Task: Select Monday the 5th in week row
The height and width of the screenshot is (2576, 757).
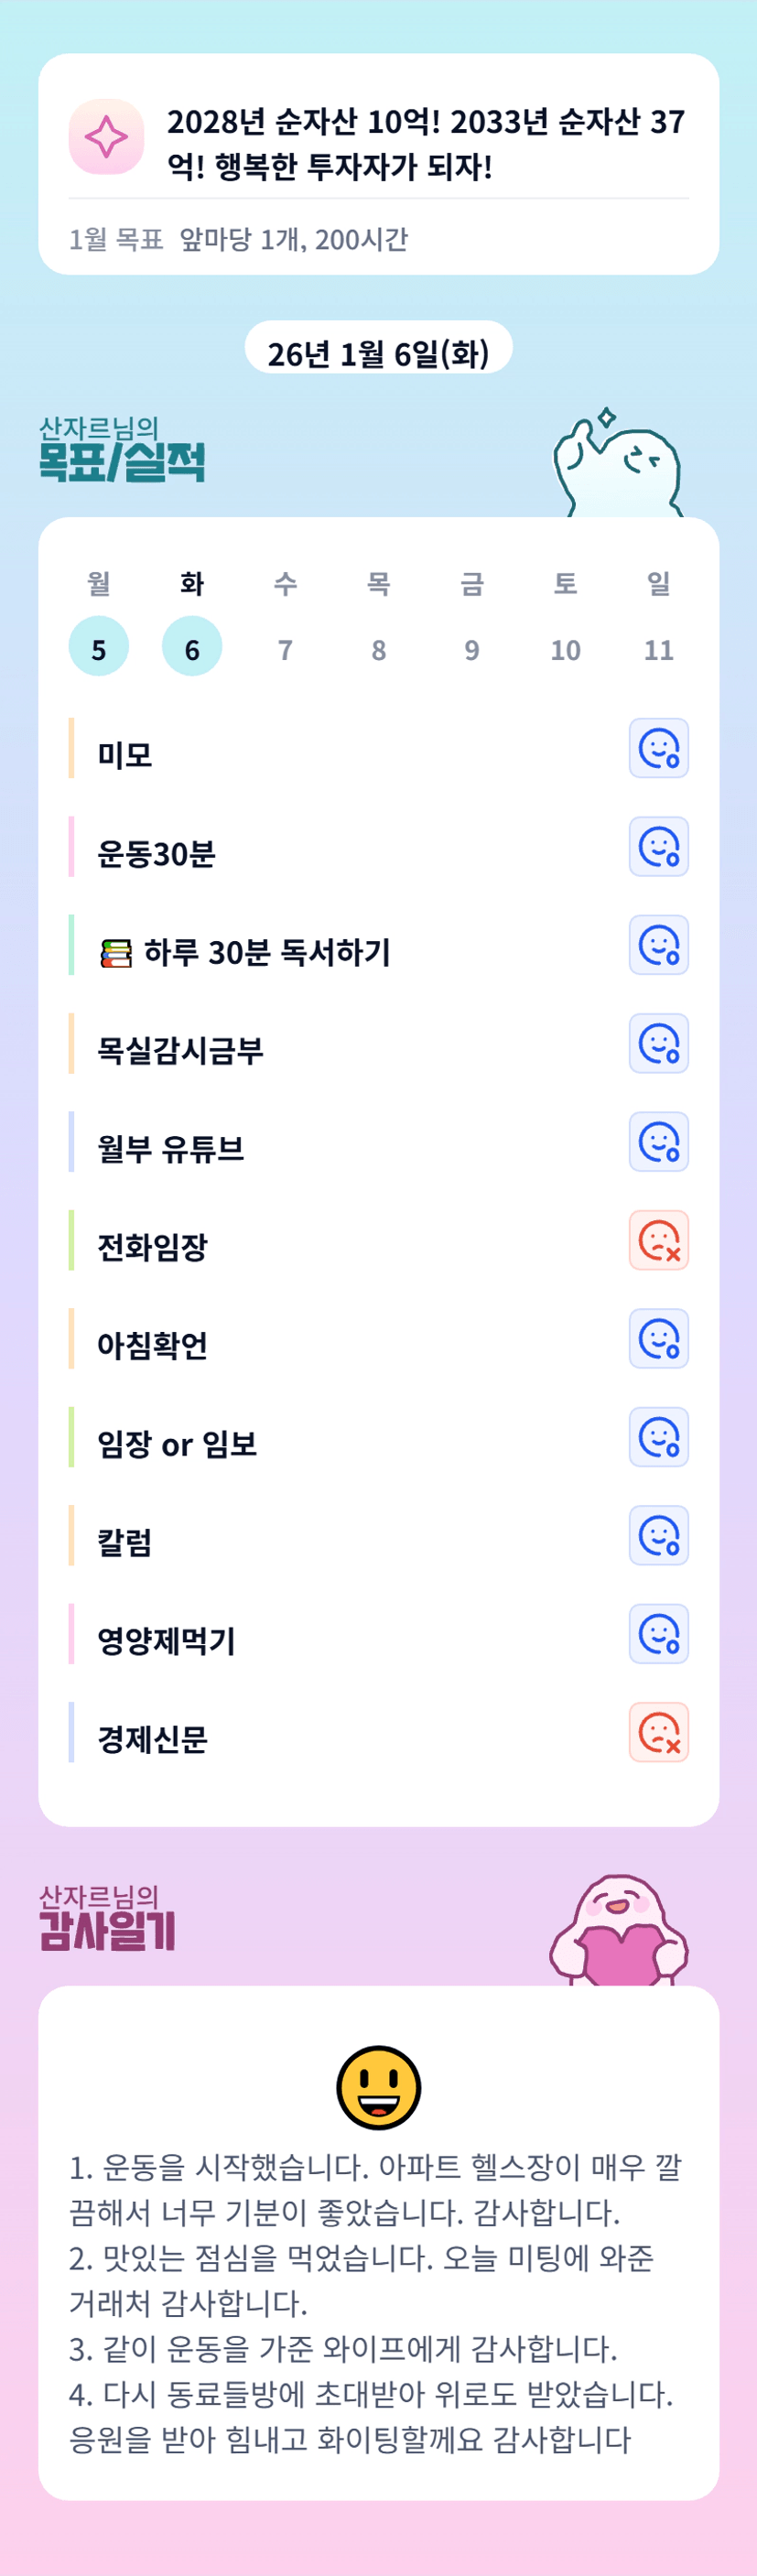Action: pyautogui.click(x=98, y=648)
